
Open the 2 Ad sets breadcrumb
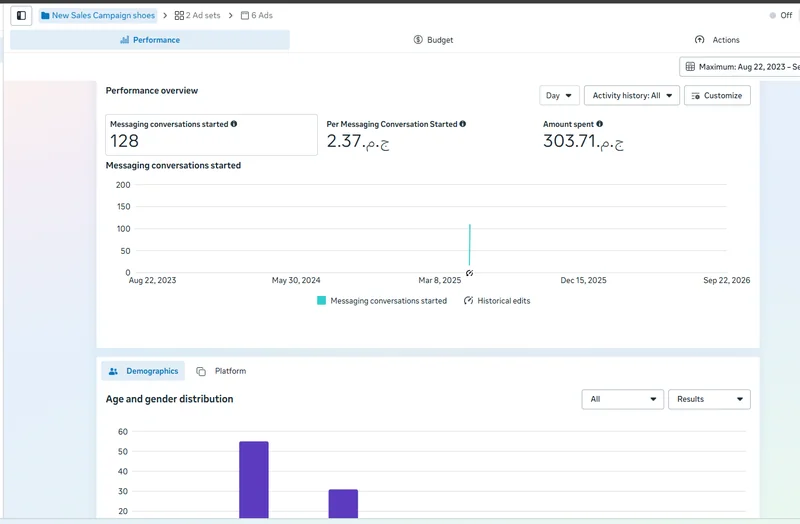[197, 15]
